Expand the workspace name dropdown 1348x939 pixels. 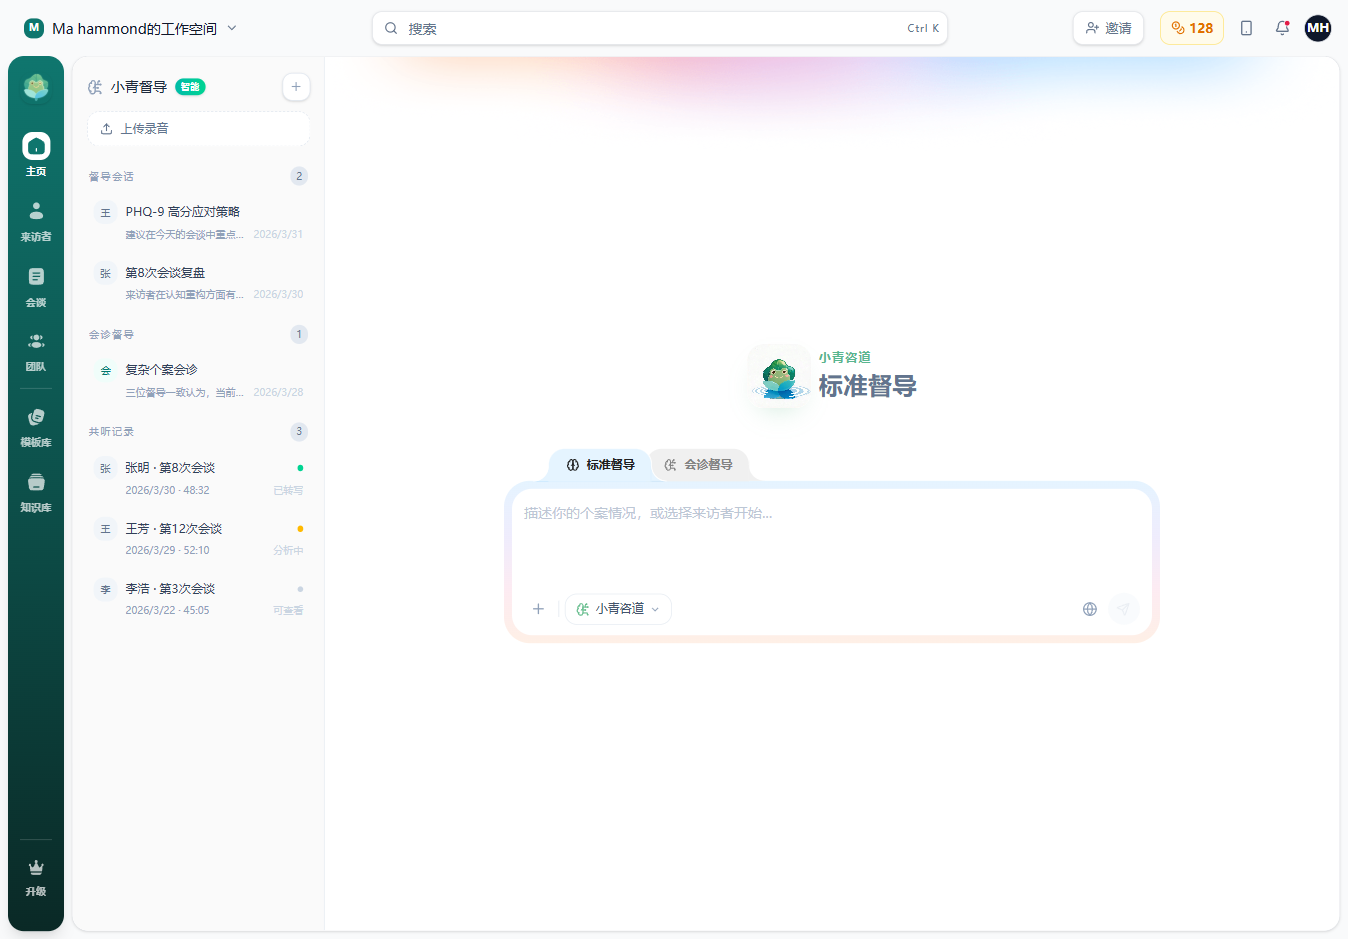(x=232, y=28)
